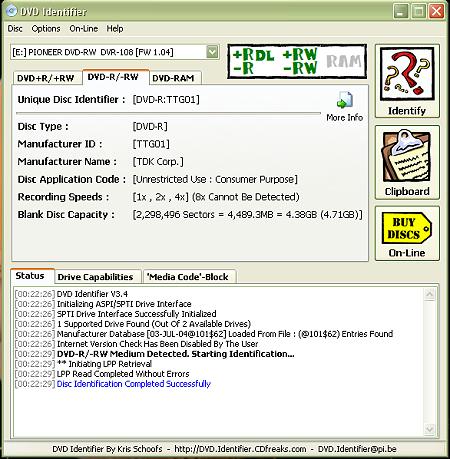Open the Options menu
Screen dimensions: 450x459
[46, 29]
